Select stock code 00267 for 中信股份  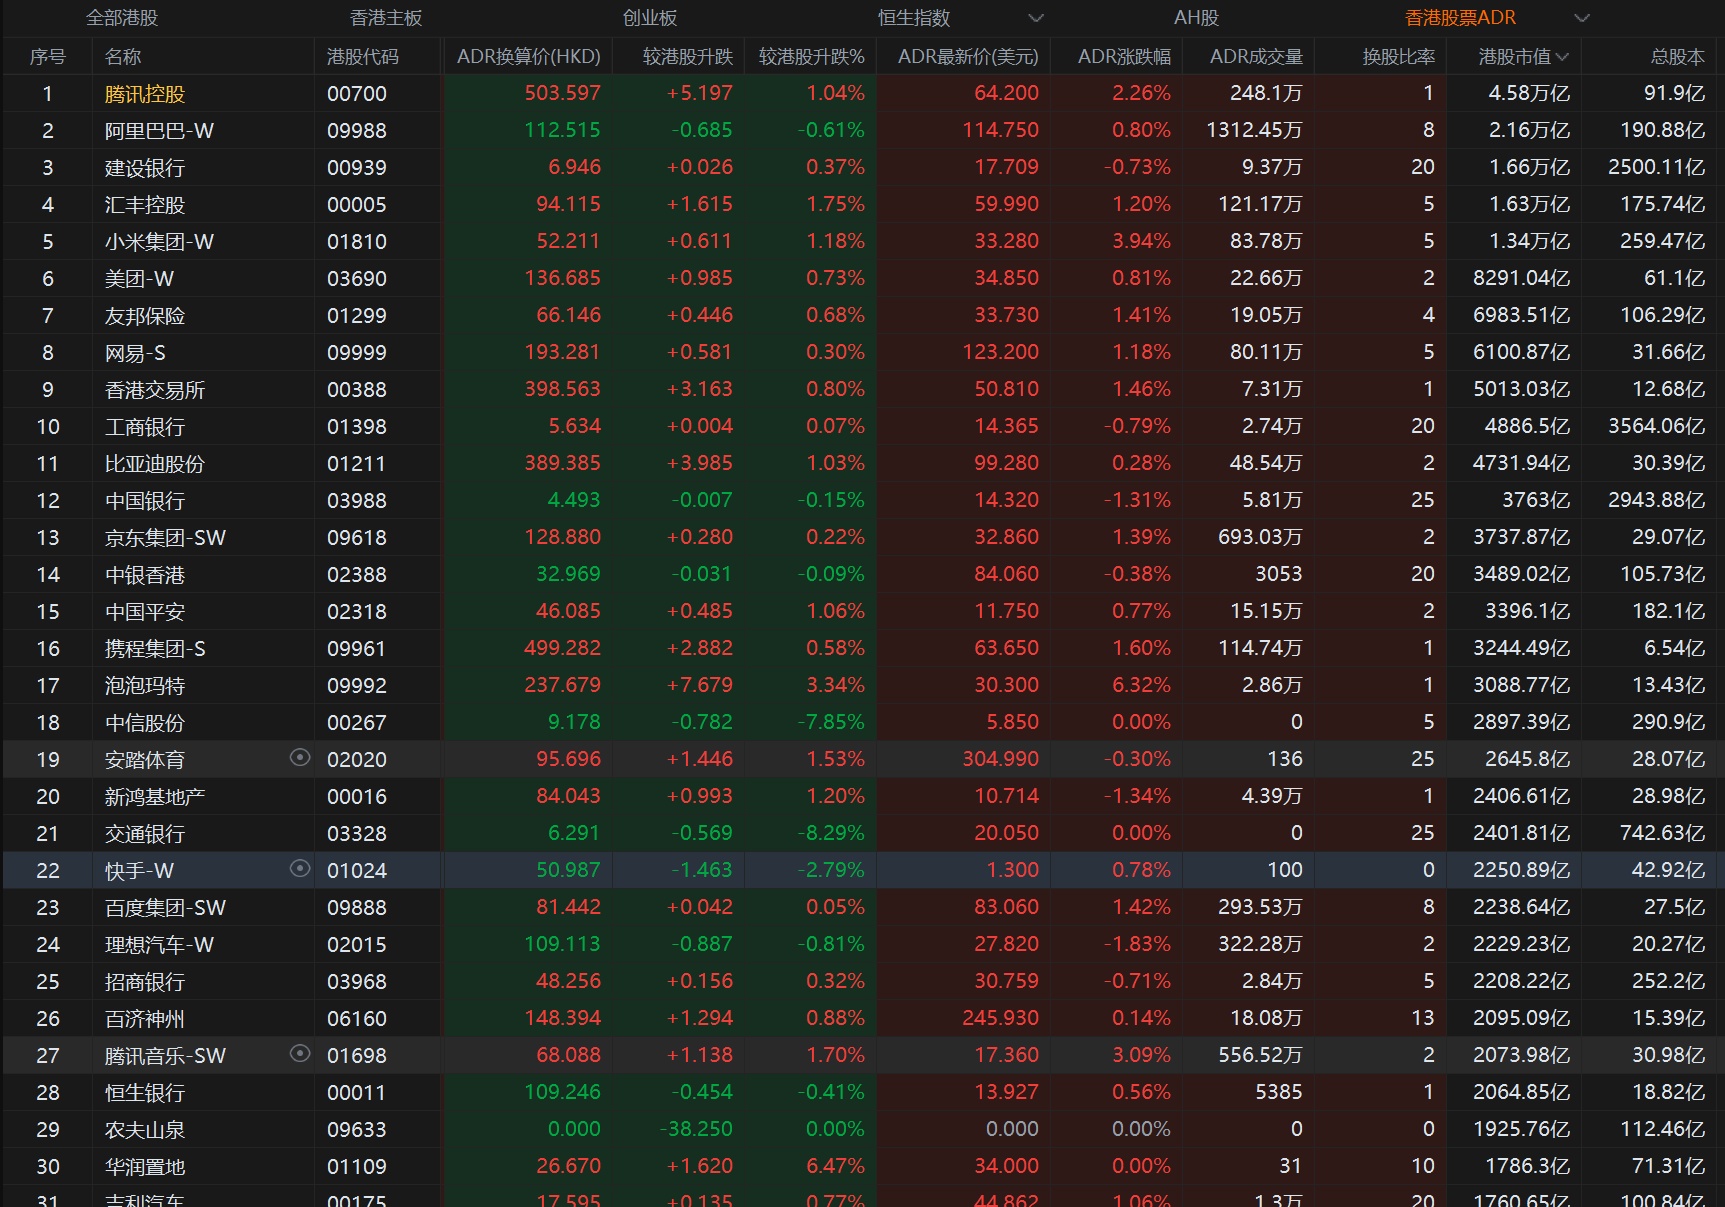357,723
